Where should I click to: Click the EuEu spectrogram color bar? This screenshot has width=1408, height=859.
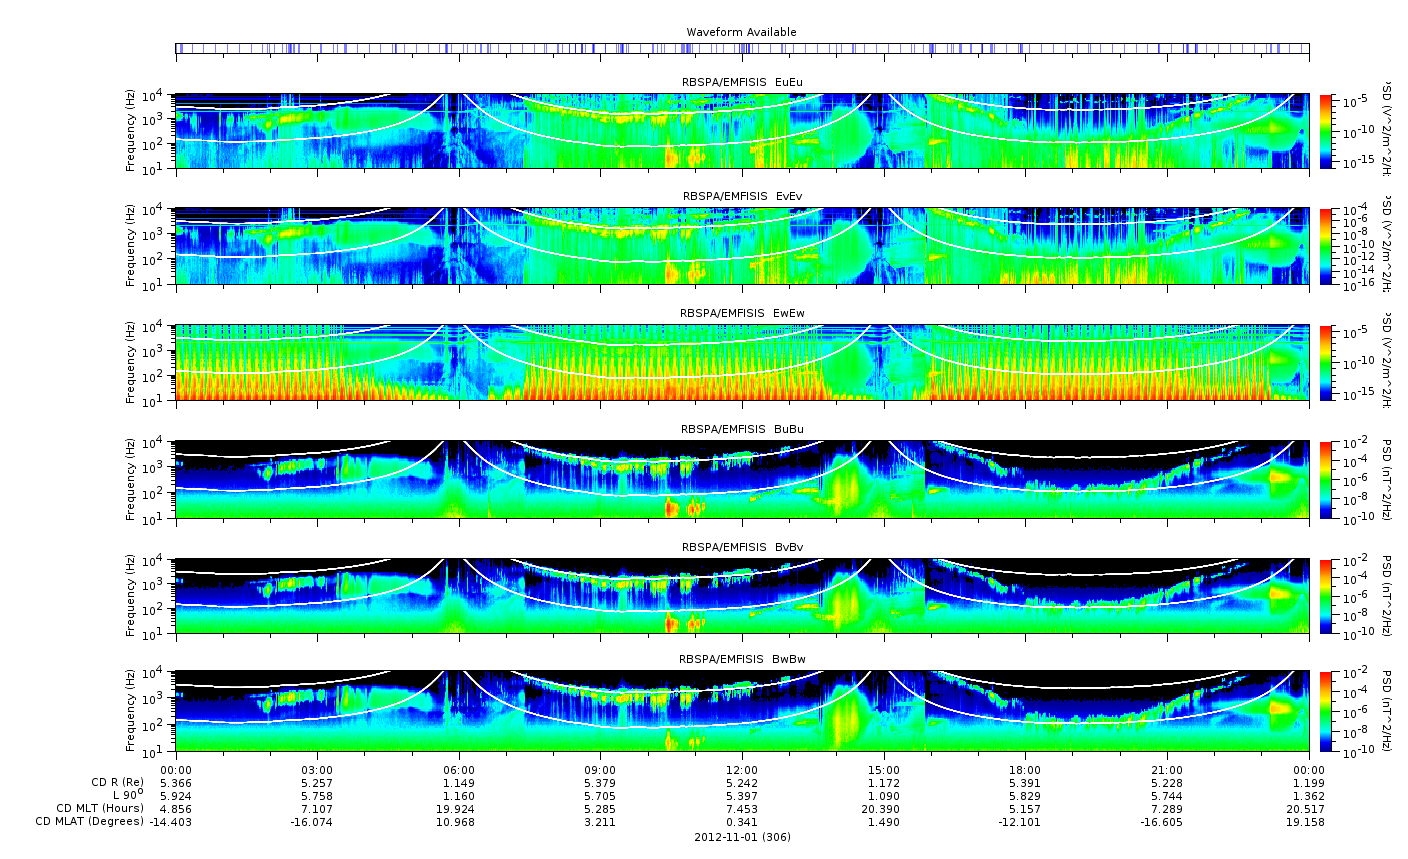1326,131
